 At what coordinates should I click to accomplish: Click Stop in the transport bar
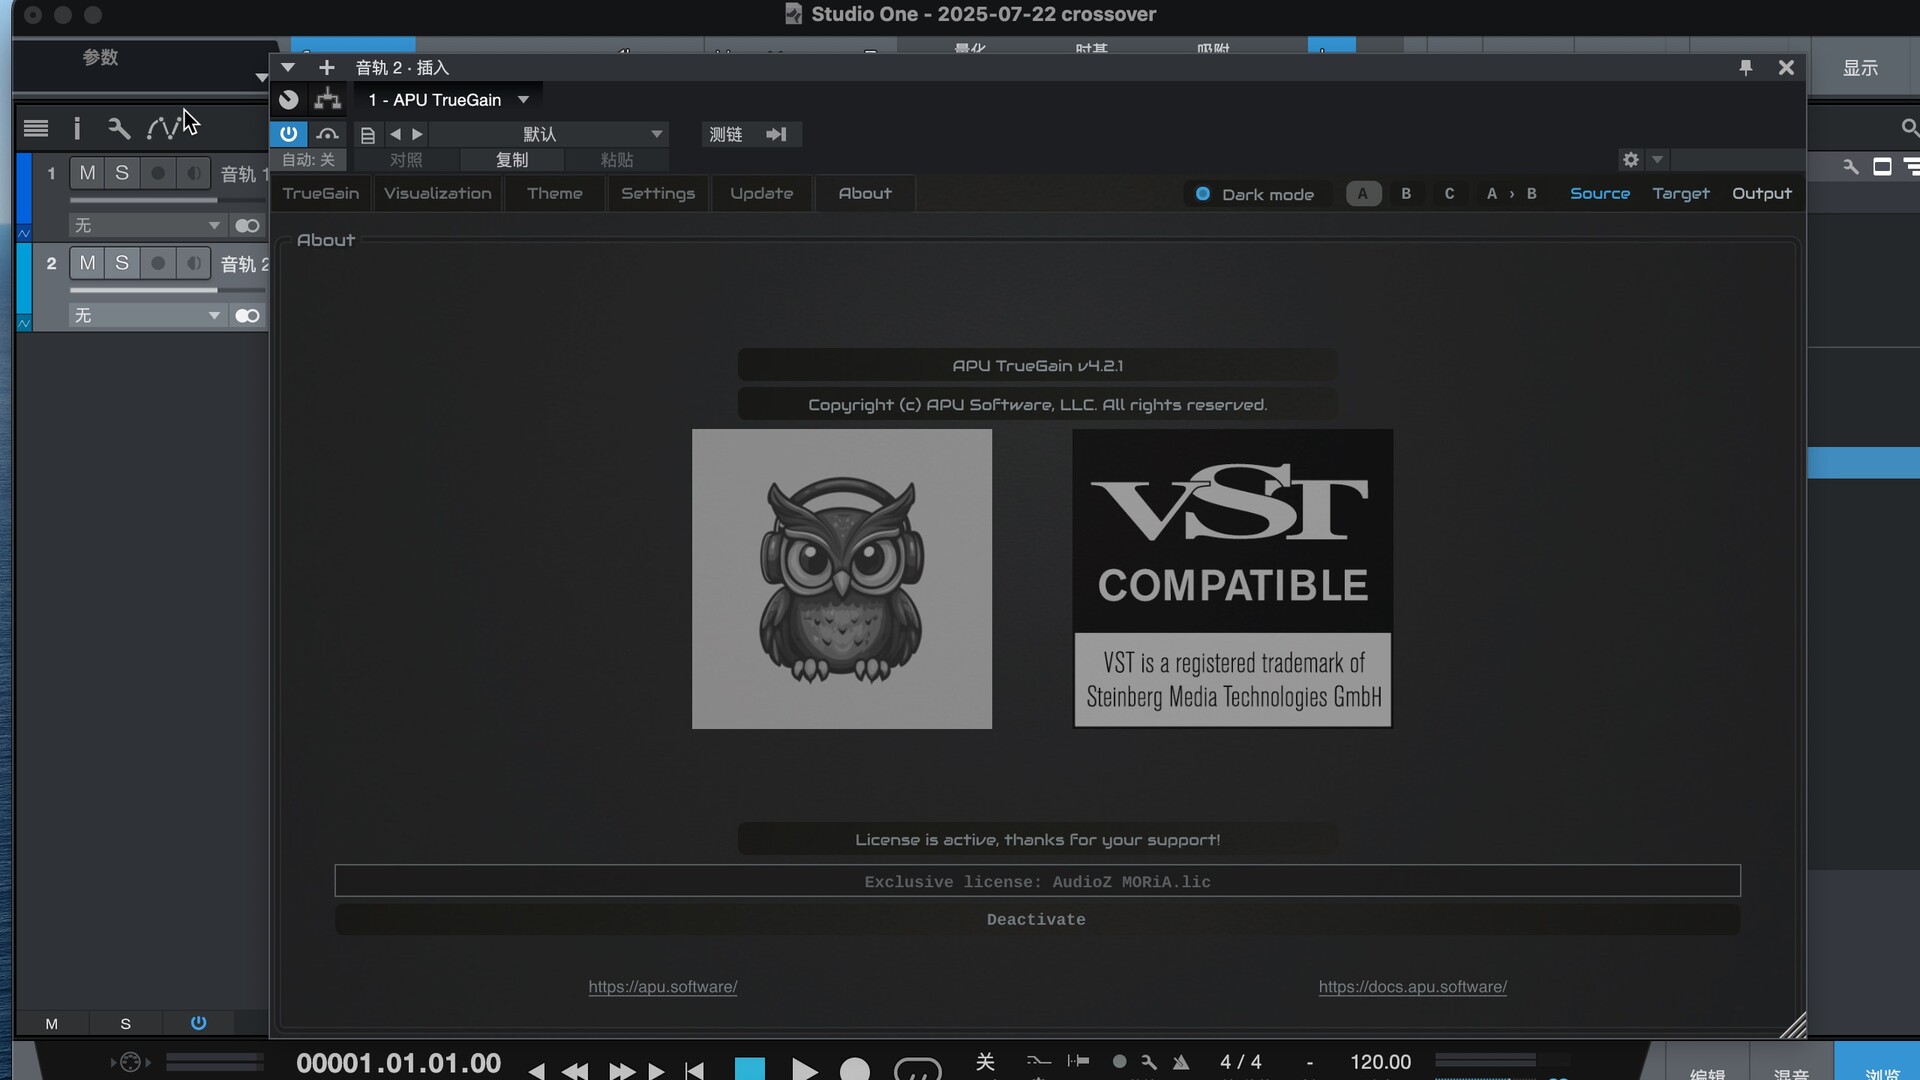tap(750, 1070)
